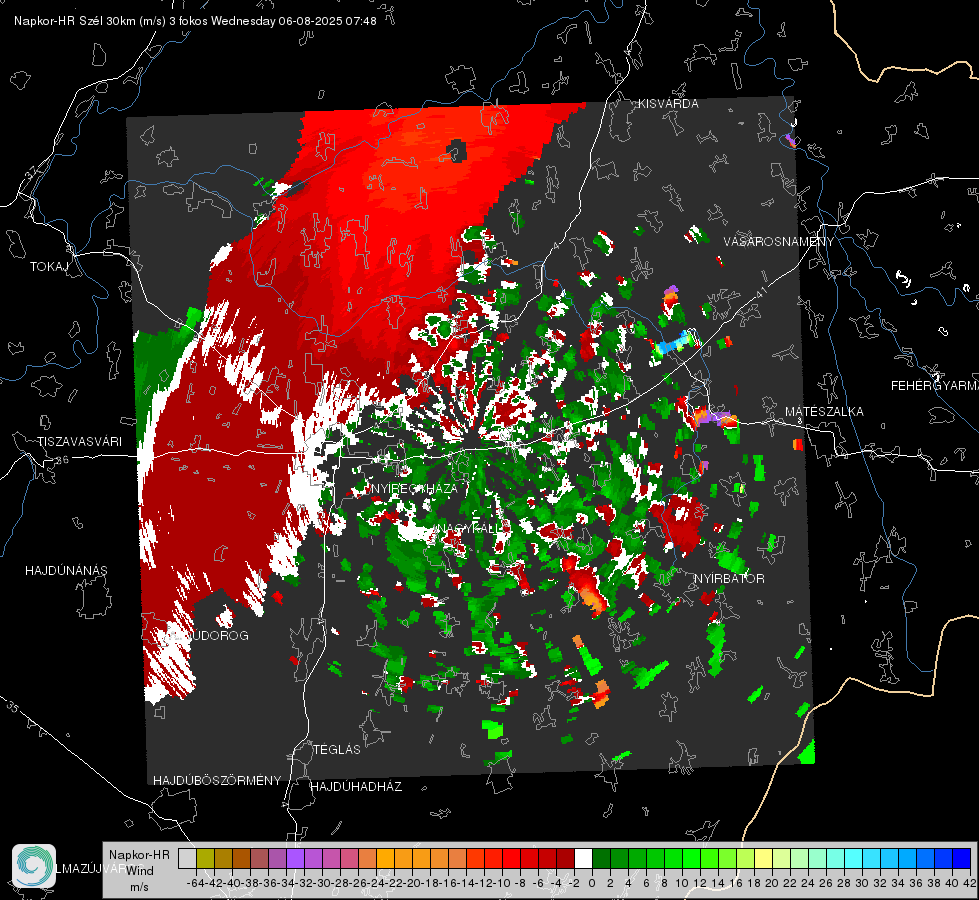979x900 pixels.
Task: Click road number 36 near Tiszavasvári
Action: click(x=62, y=460)
